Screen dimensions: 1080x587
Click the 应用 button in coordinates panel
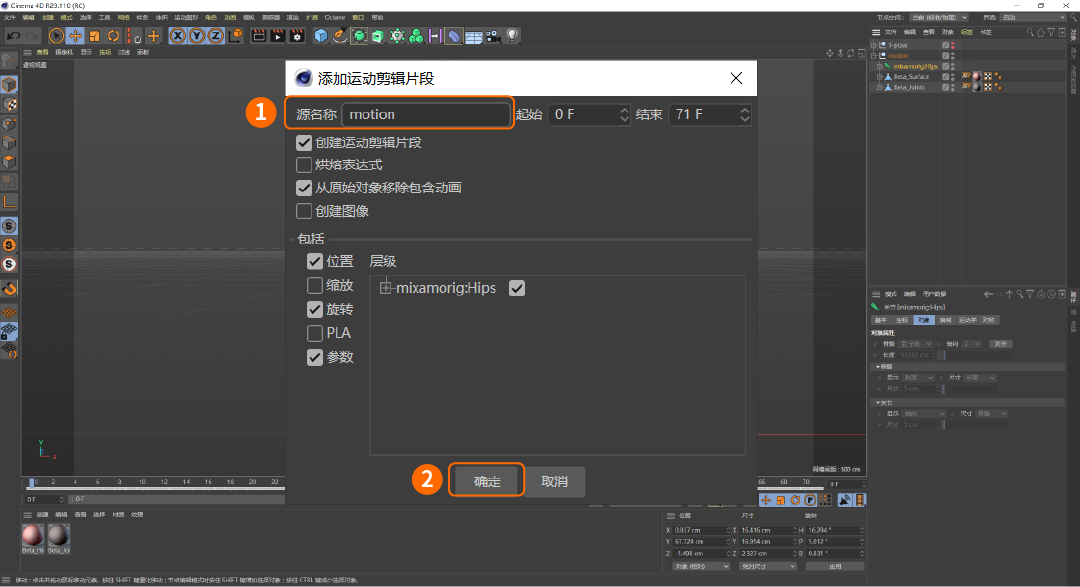pyautogui.click(x=835, y=566)
